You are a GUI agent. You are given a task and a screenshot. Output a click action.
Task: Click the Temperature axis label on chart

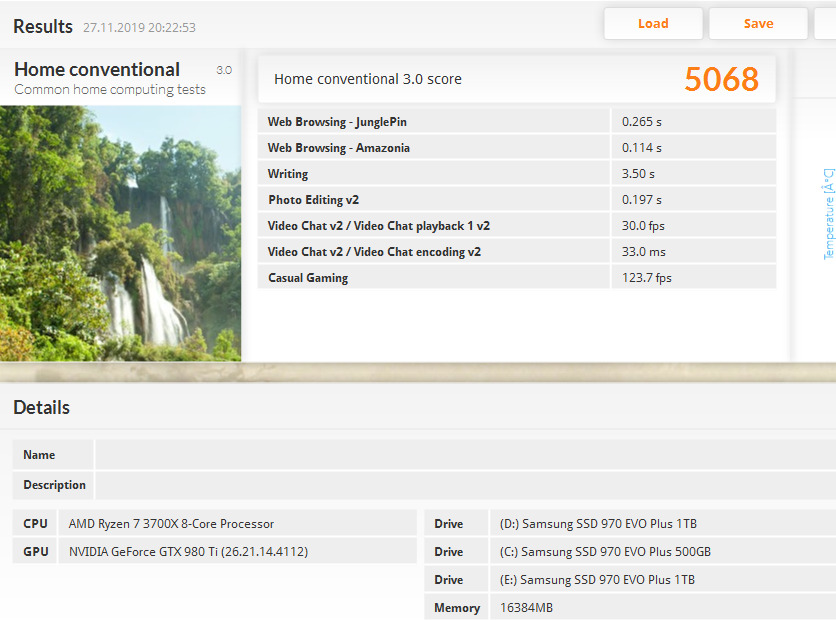(828, 215)
